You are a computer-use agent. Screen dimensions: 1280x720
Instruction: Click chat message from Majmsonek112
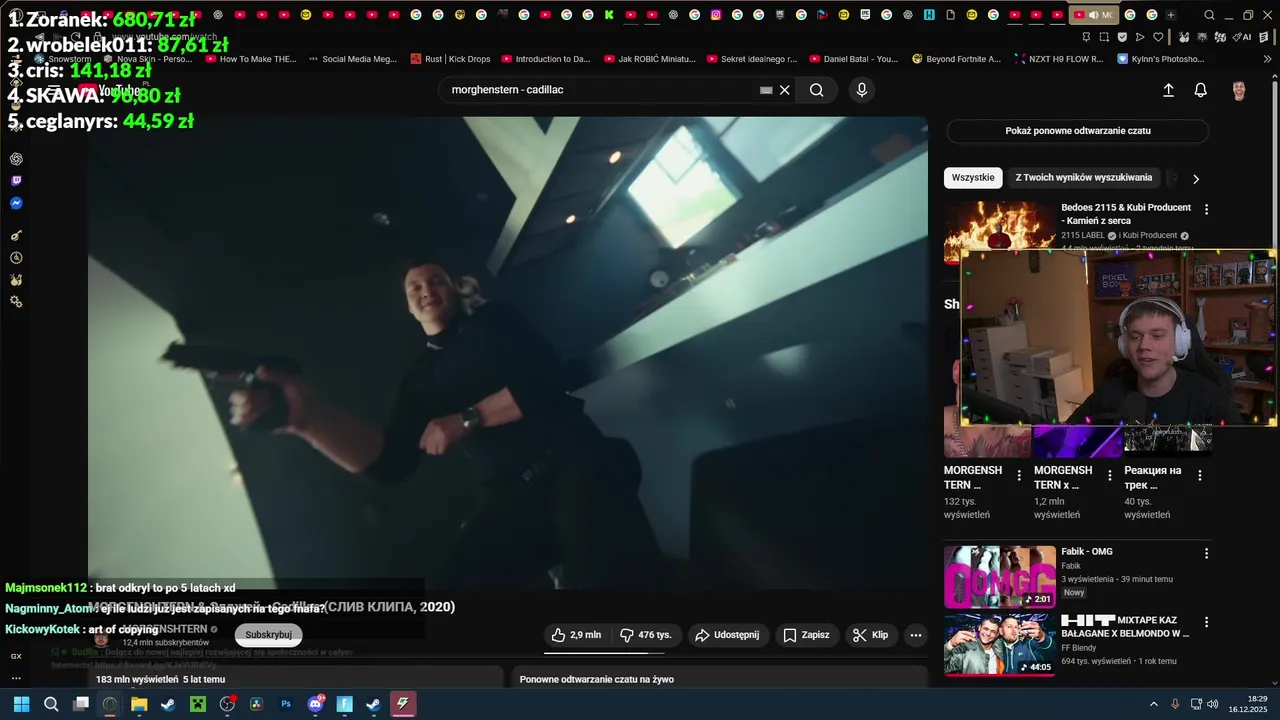[x=120, y=588]
